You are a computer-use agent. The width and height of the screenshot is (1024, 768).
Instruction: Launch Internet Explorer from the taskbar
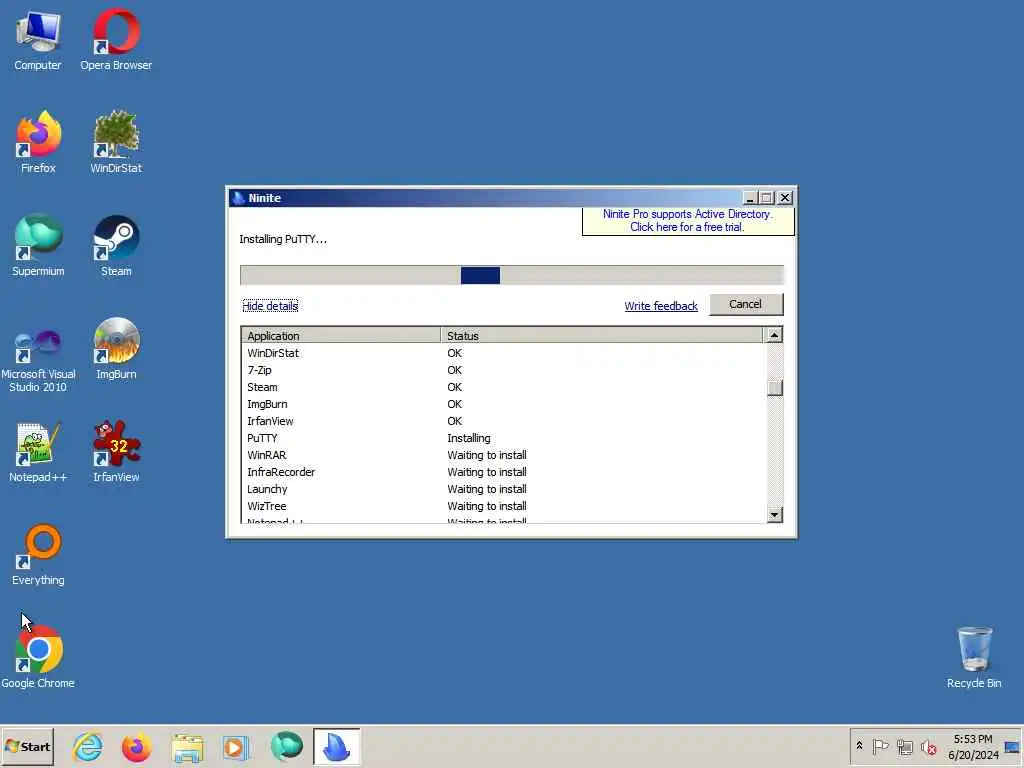pos(88,747)
